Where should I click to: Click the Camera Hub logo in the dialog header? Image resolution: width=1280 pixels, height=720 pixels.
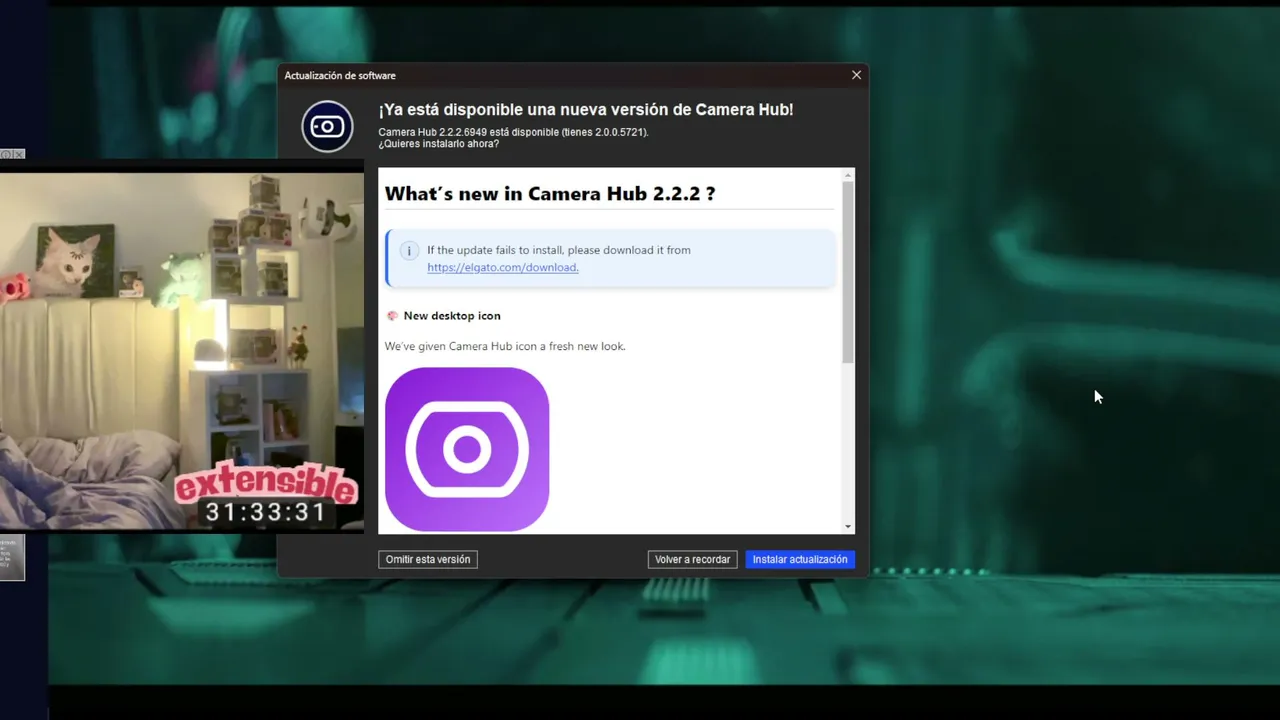tap(327, 127)
